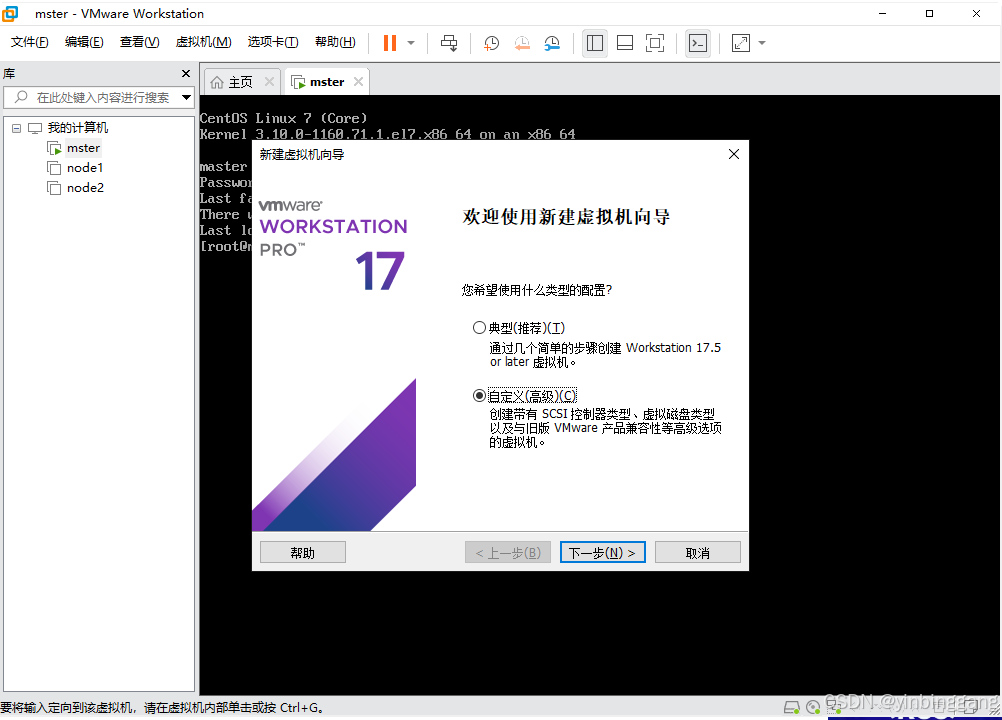This screenshot has height=720, width=1002.
Task: Click the Send Ctrl+Alt+Del toolbar icon
Action: [449, 43]
